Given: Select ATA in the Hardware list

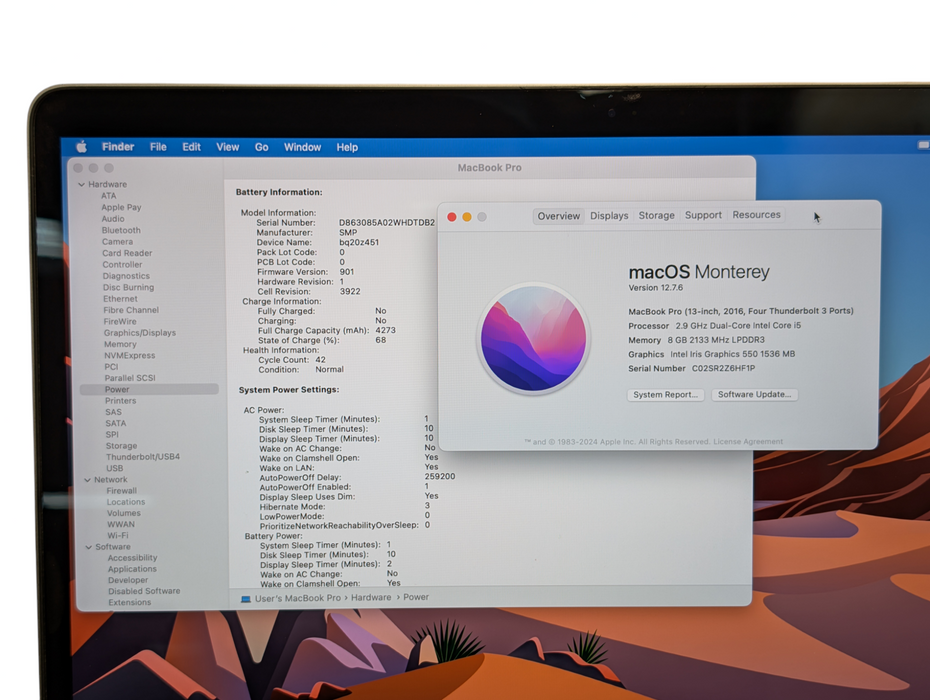Looking at the screenshot, I should click(x=109, y=196).
